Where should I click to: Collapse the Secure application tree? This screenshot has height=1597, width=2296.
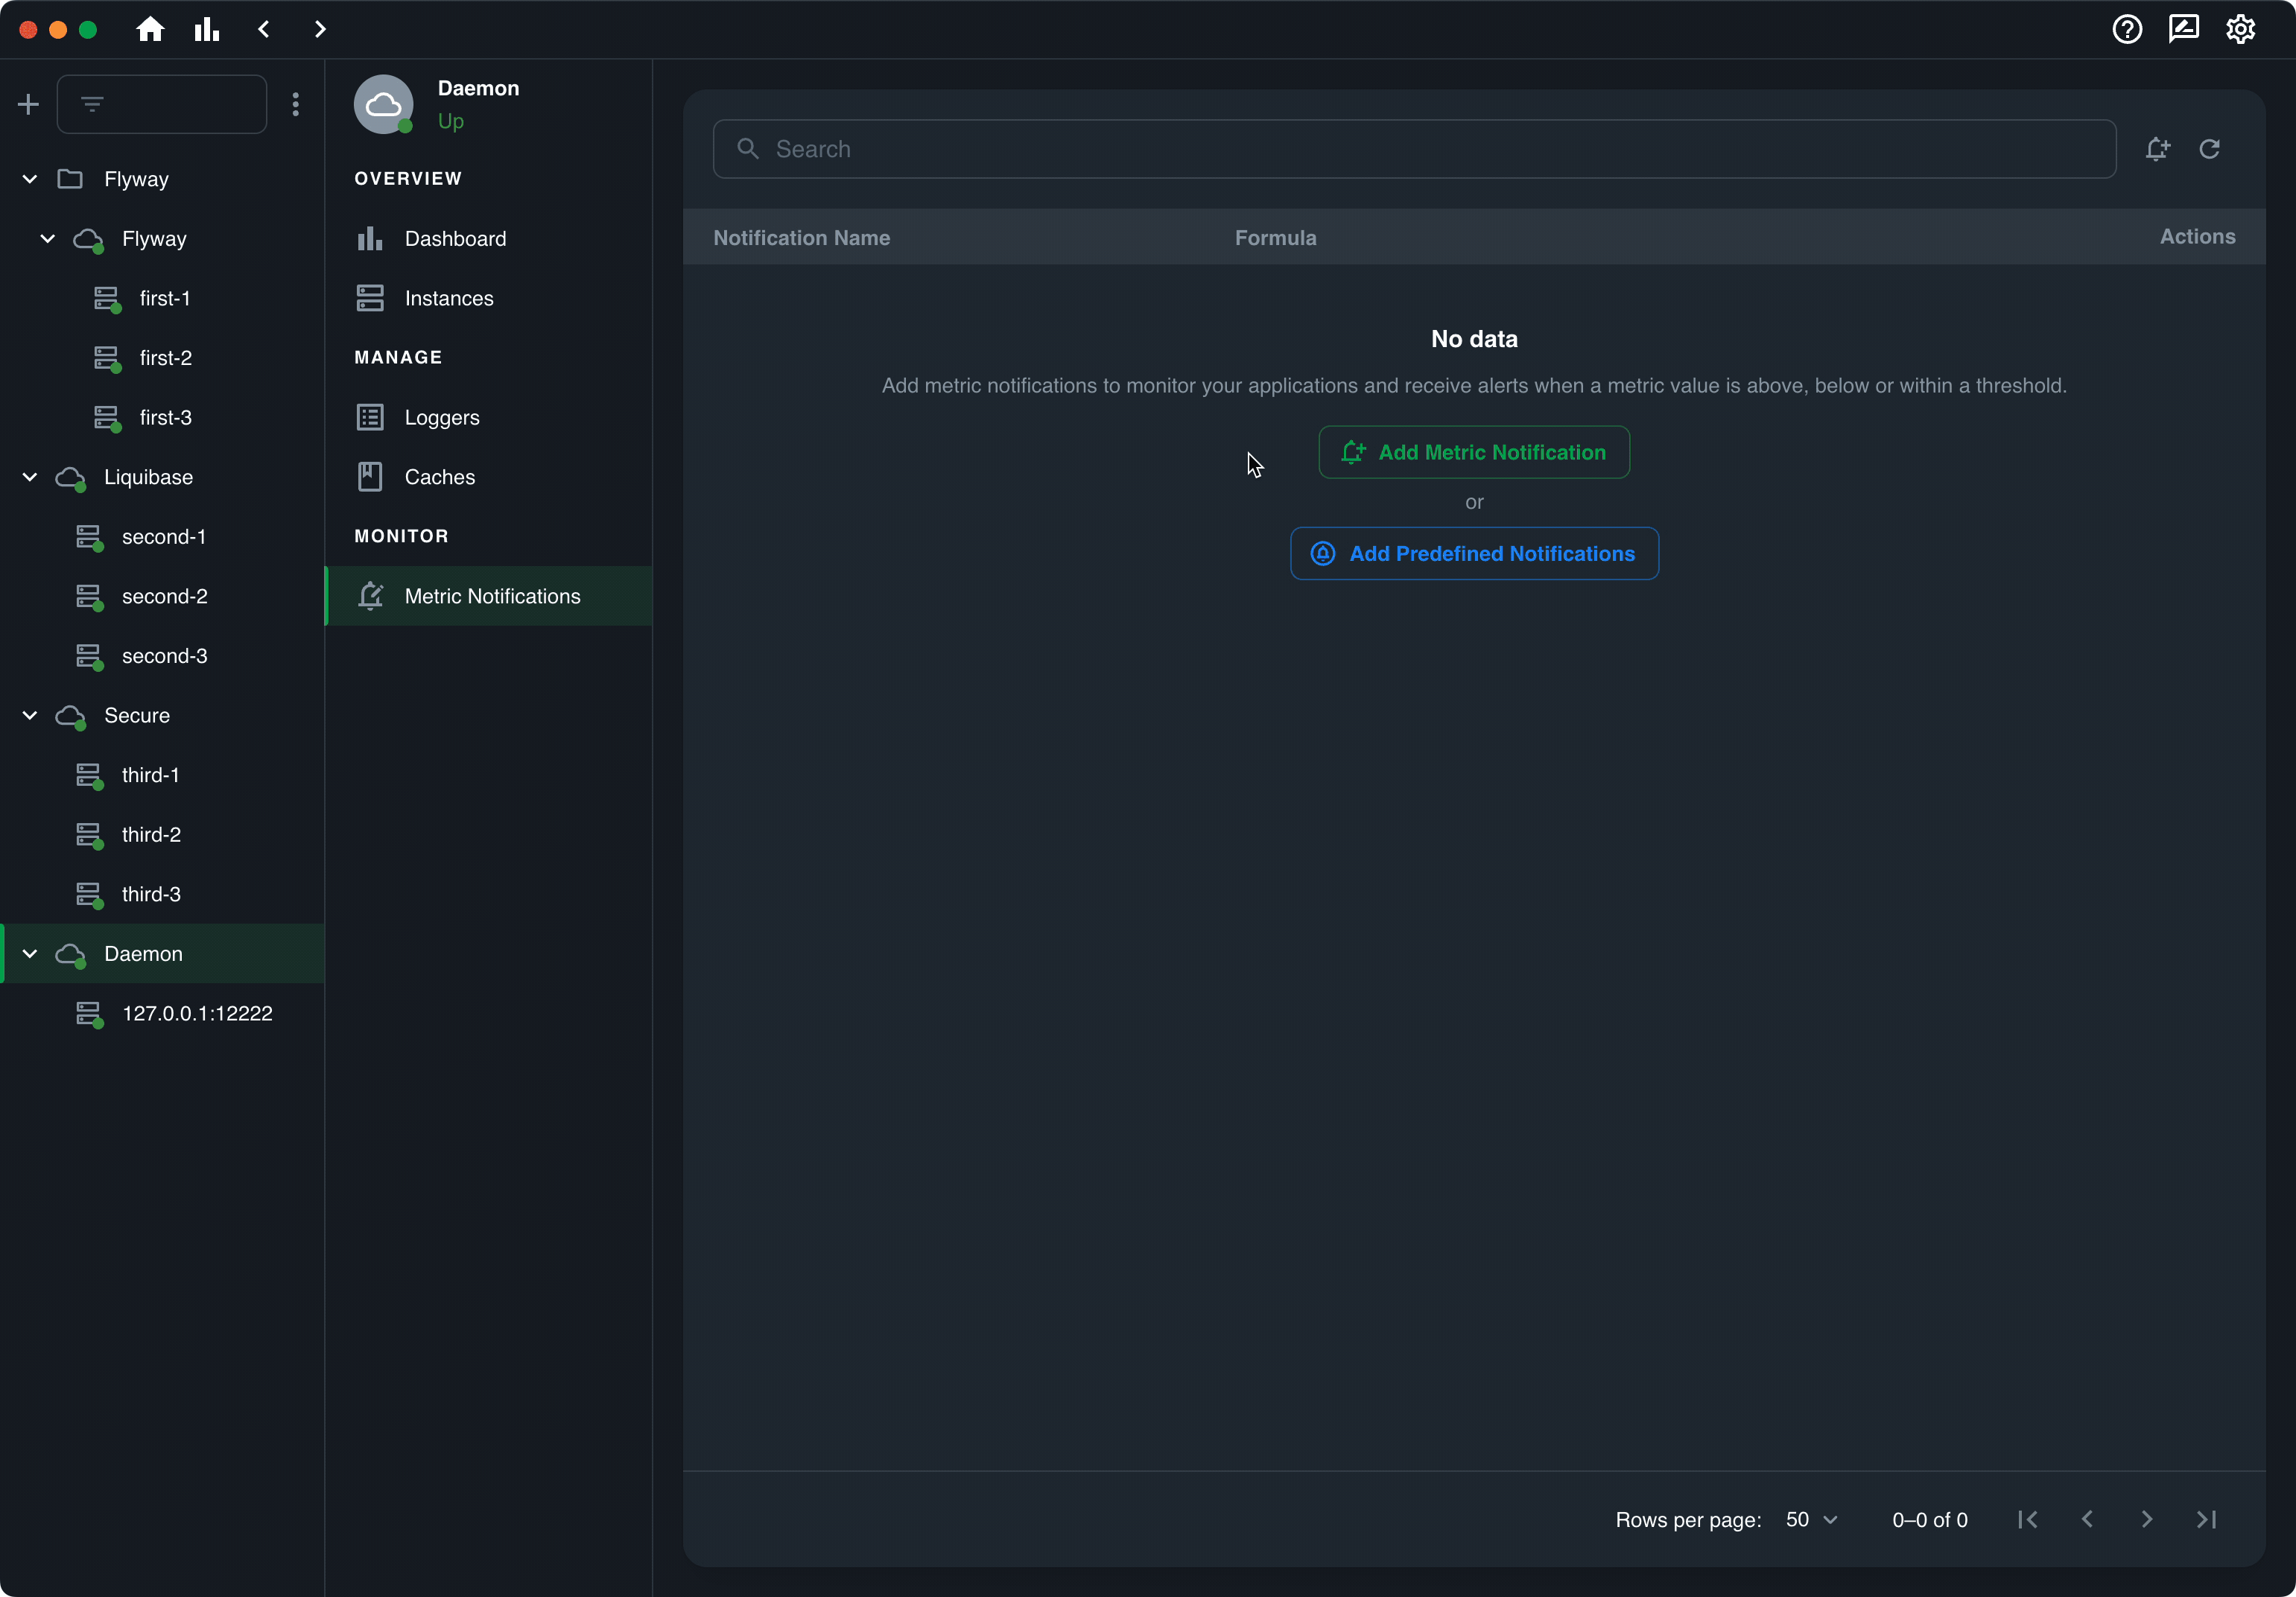coord(30,716)
